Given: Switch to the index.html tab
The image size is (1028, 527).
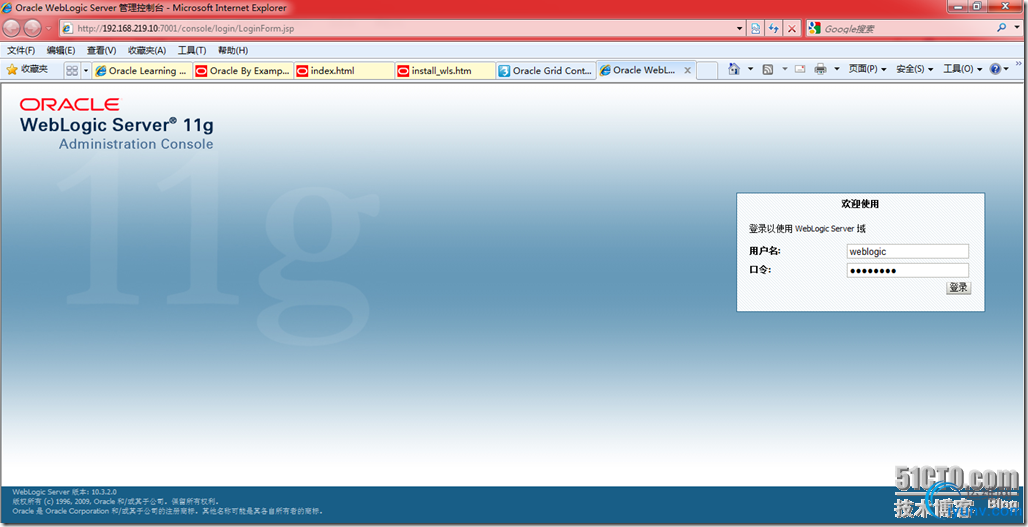Looking at the screenshot, I should point(344,71).
